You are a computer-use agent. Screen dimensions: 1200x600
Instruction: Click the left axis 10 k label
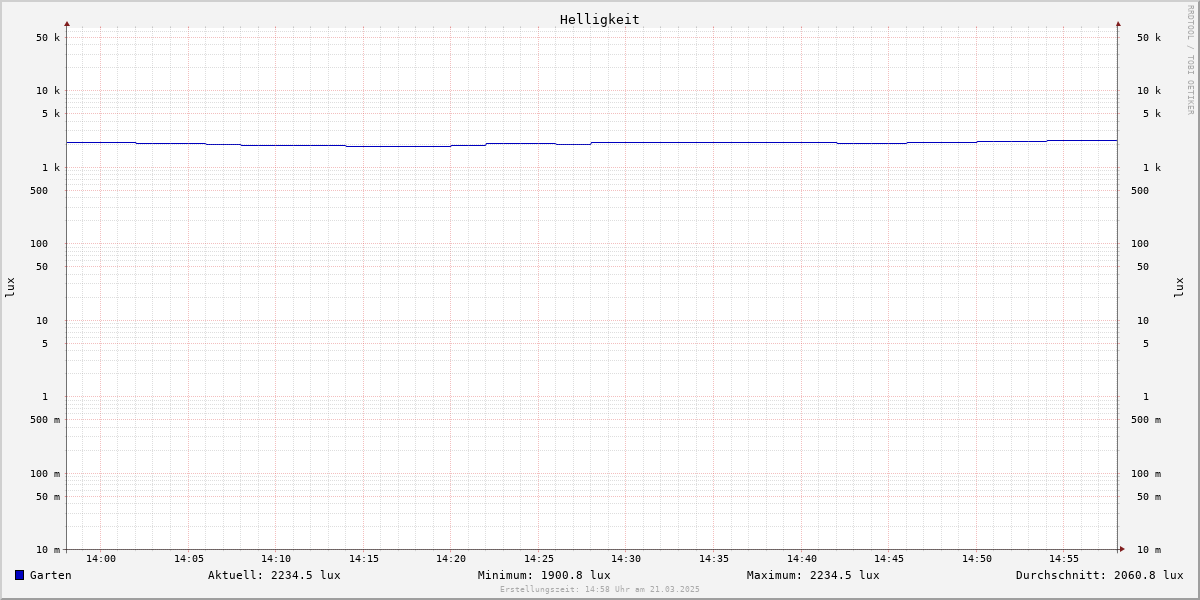click(x=48, y=91)
